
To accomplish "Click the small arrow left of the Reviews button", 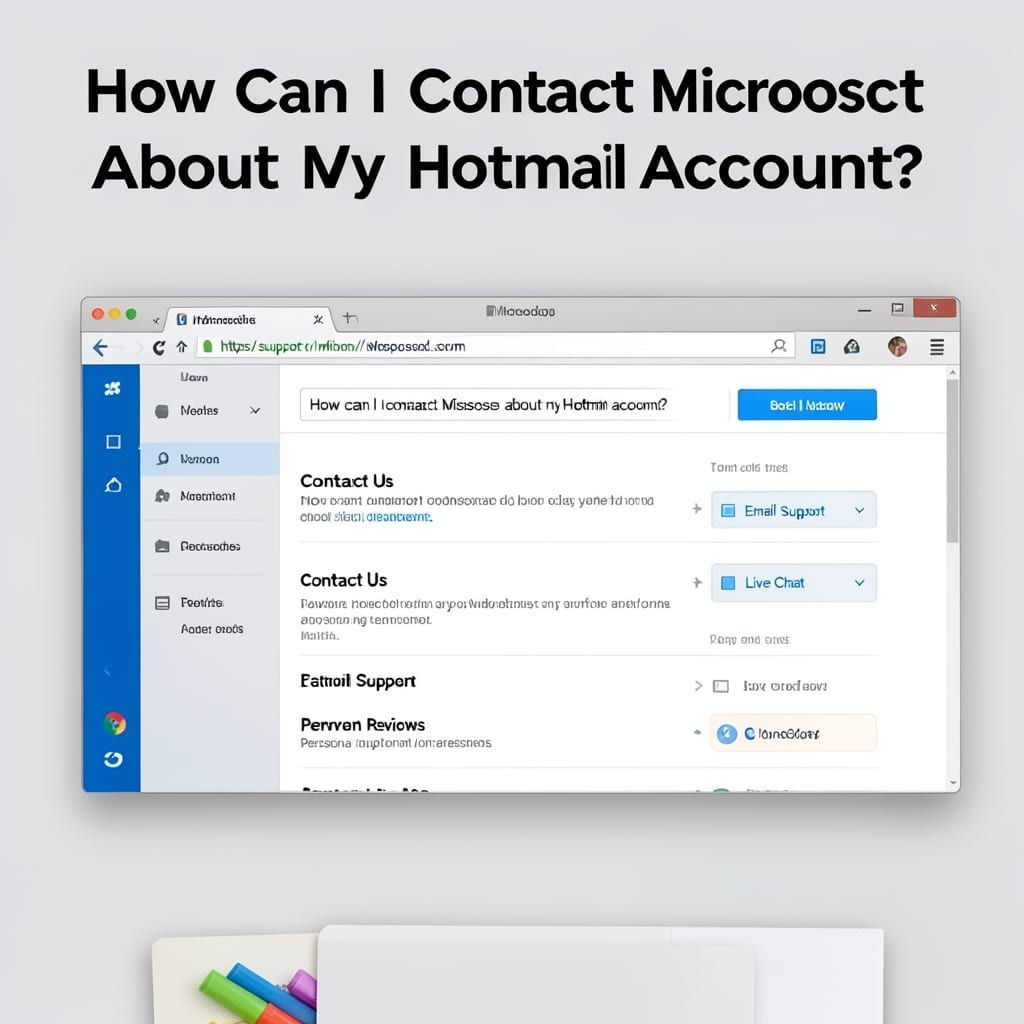I will pos(697,733).
